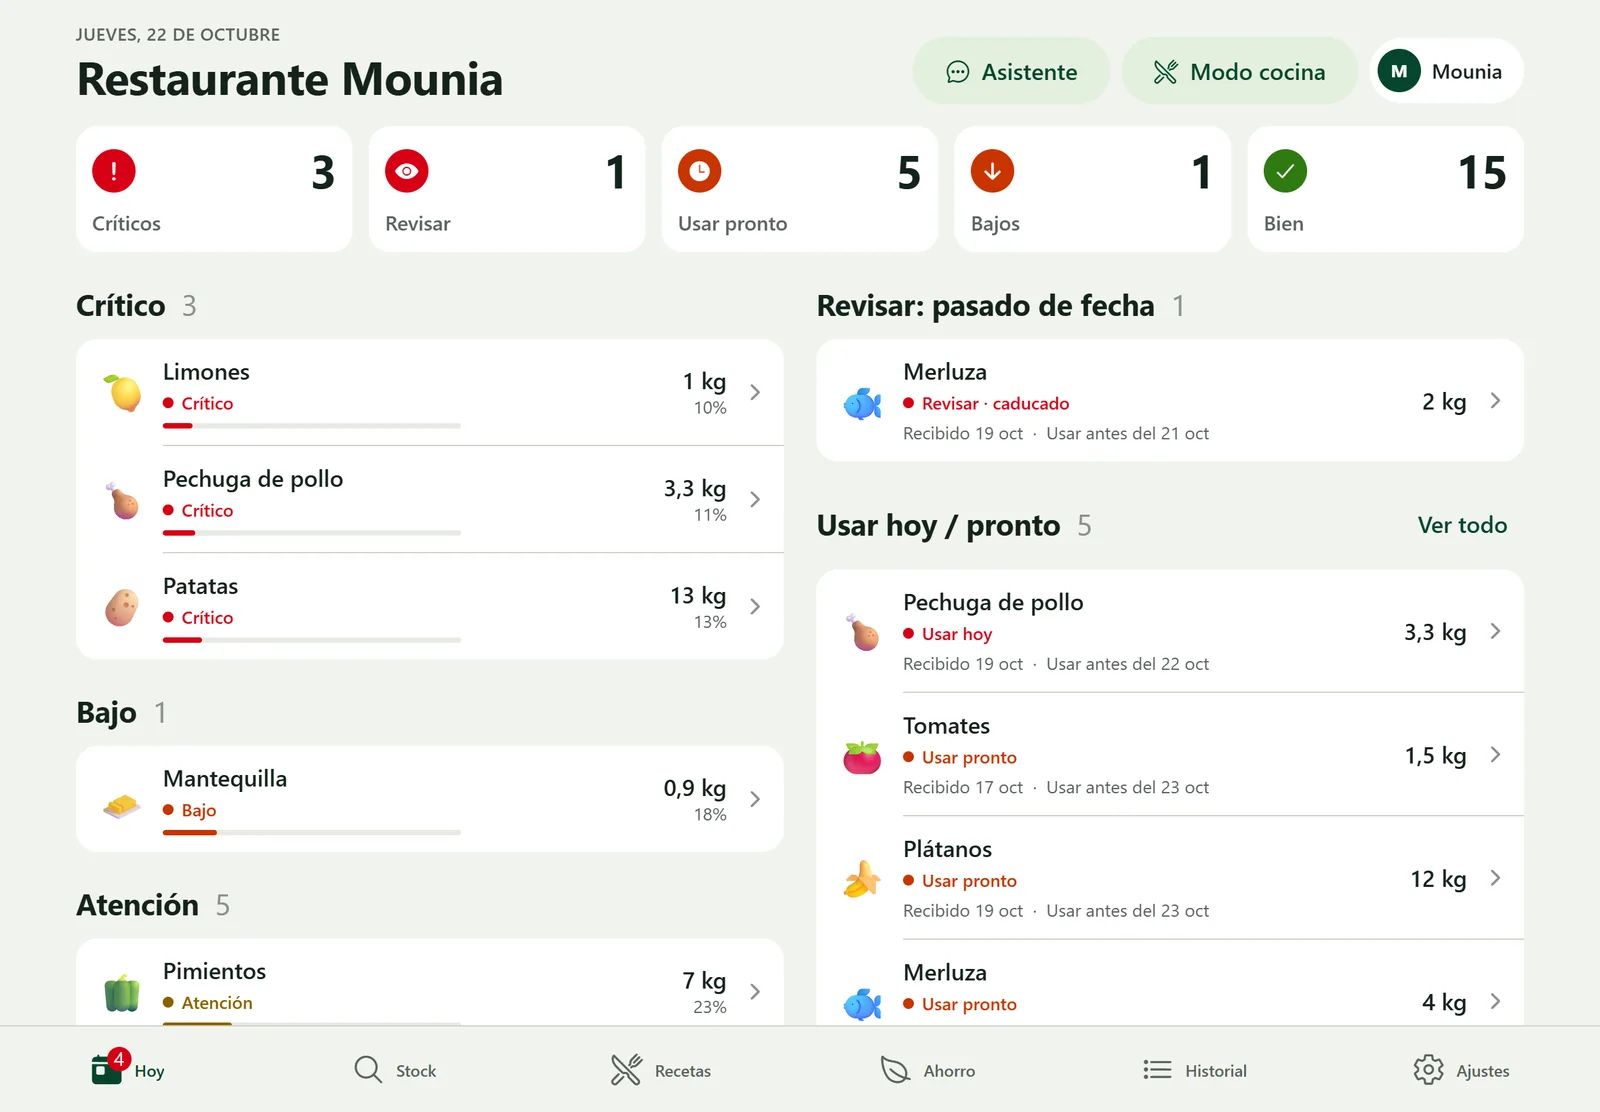Expand the Pimientos row chevron
The height and width of the screenshot is (1112, 1600).
(755, 991)
